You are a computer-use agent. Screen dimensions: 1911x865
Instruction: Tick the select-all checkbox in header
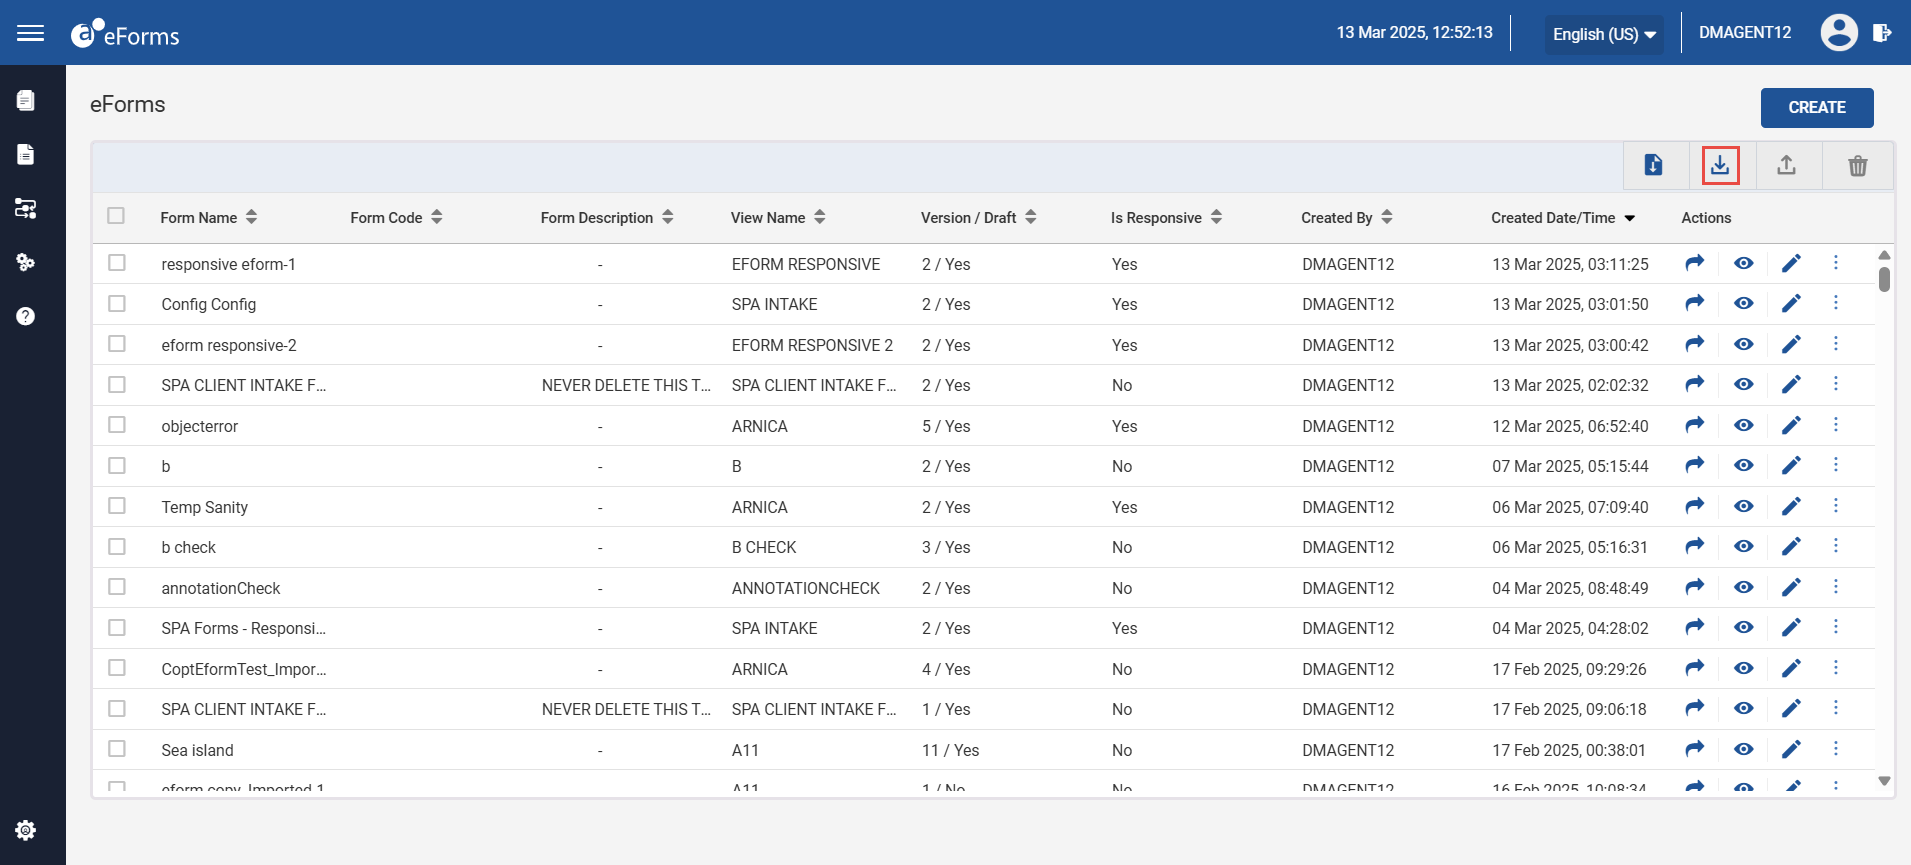tap(116, 216)
